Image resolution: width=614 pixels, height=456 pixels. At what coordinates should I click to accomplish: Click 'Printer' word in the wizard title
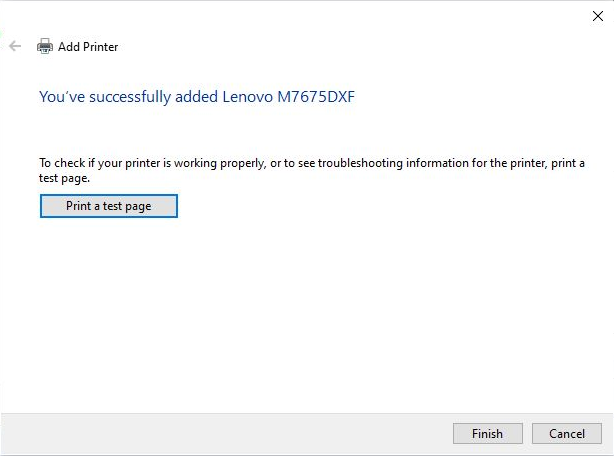[101, 47]
